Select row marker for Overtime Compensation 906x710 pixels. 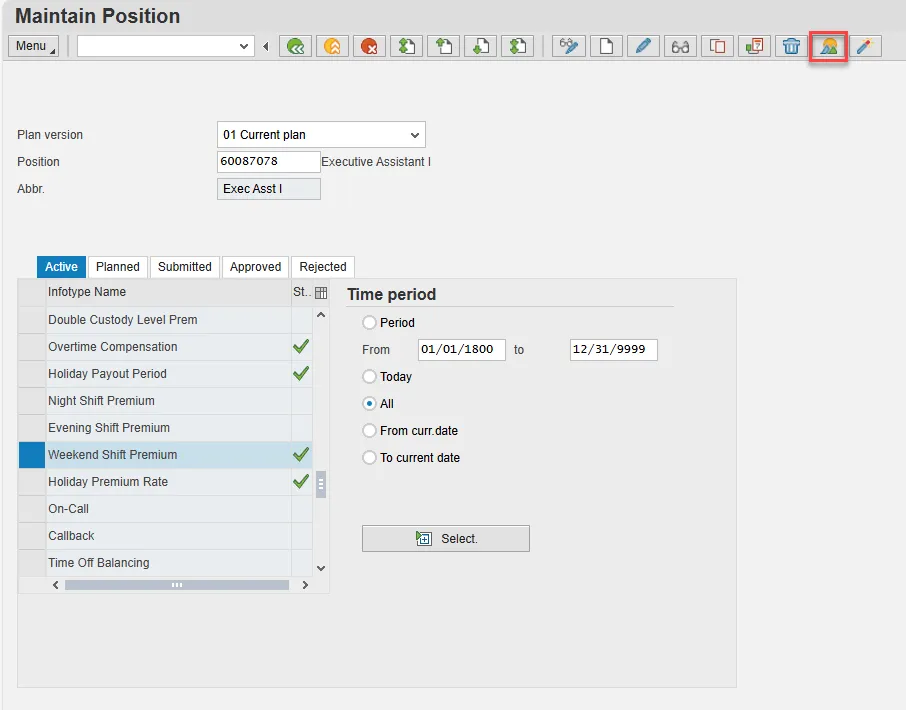tap(32, 347)
